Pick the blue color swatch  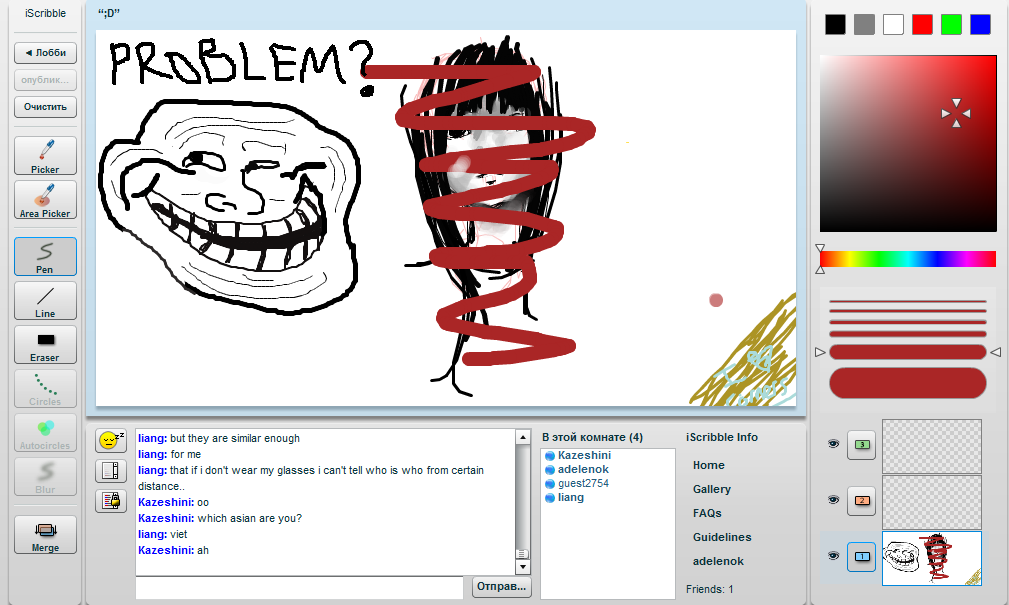980,24
